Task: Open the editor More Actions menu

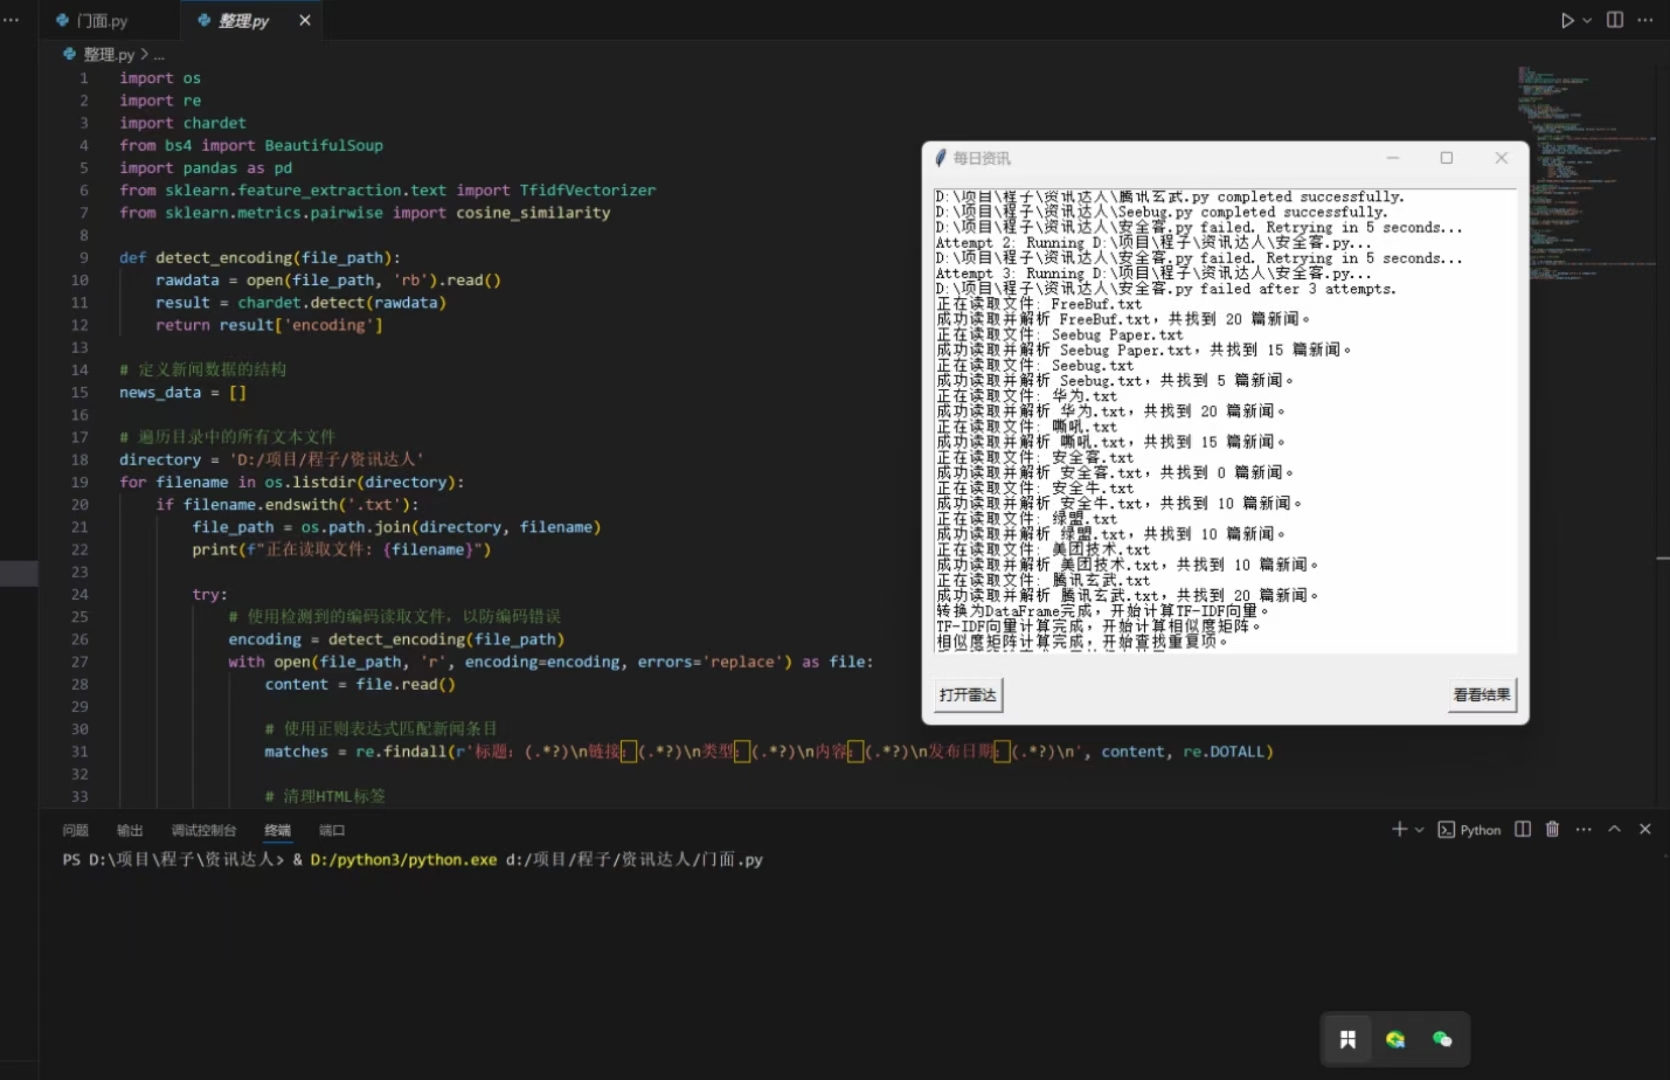Action: point(1645,20)
